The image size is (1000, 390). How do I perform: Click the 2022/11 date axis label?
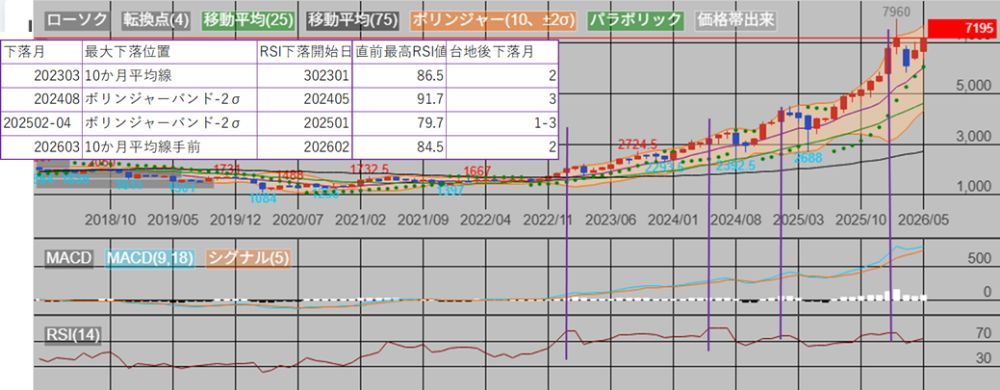[x=548, y=220]
